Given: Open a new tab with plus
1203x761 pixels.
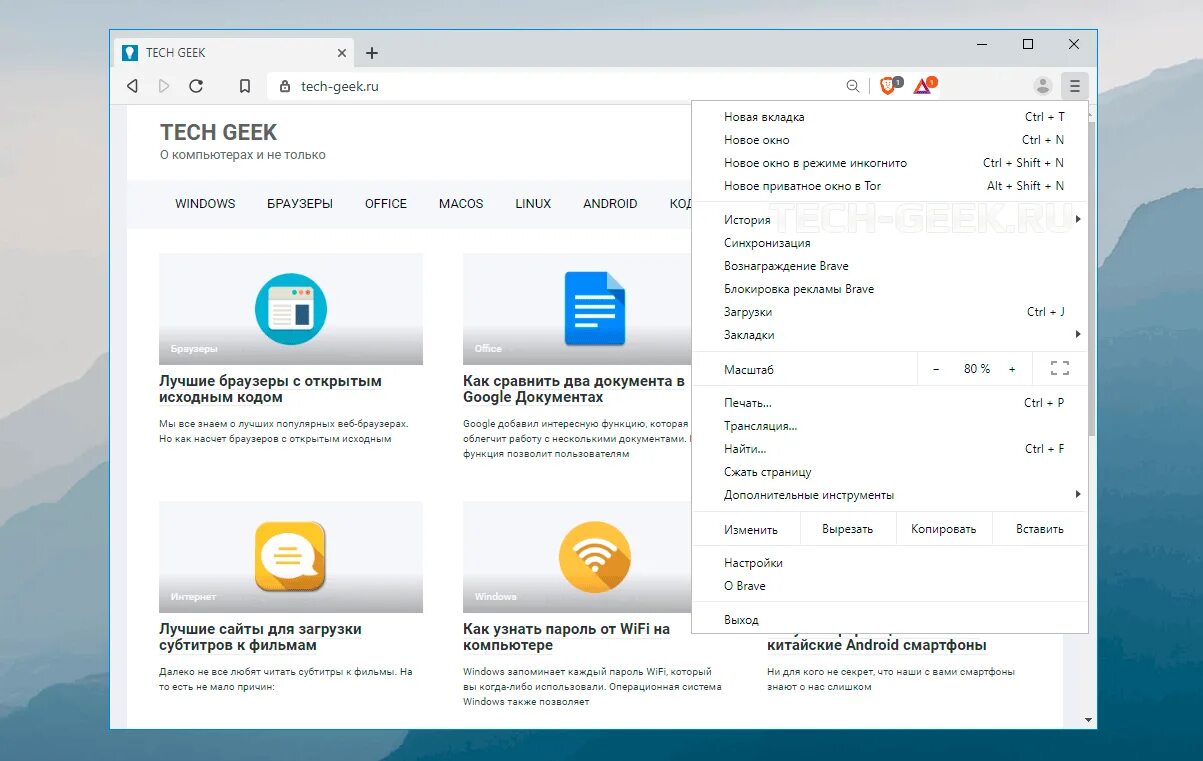Looking at the screenshot, I should pos(372,53).
